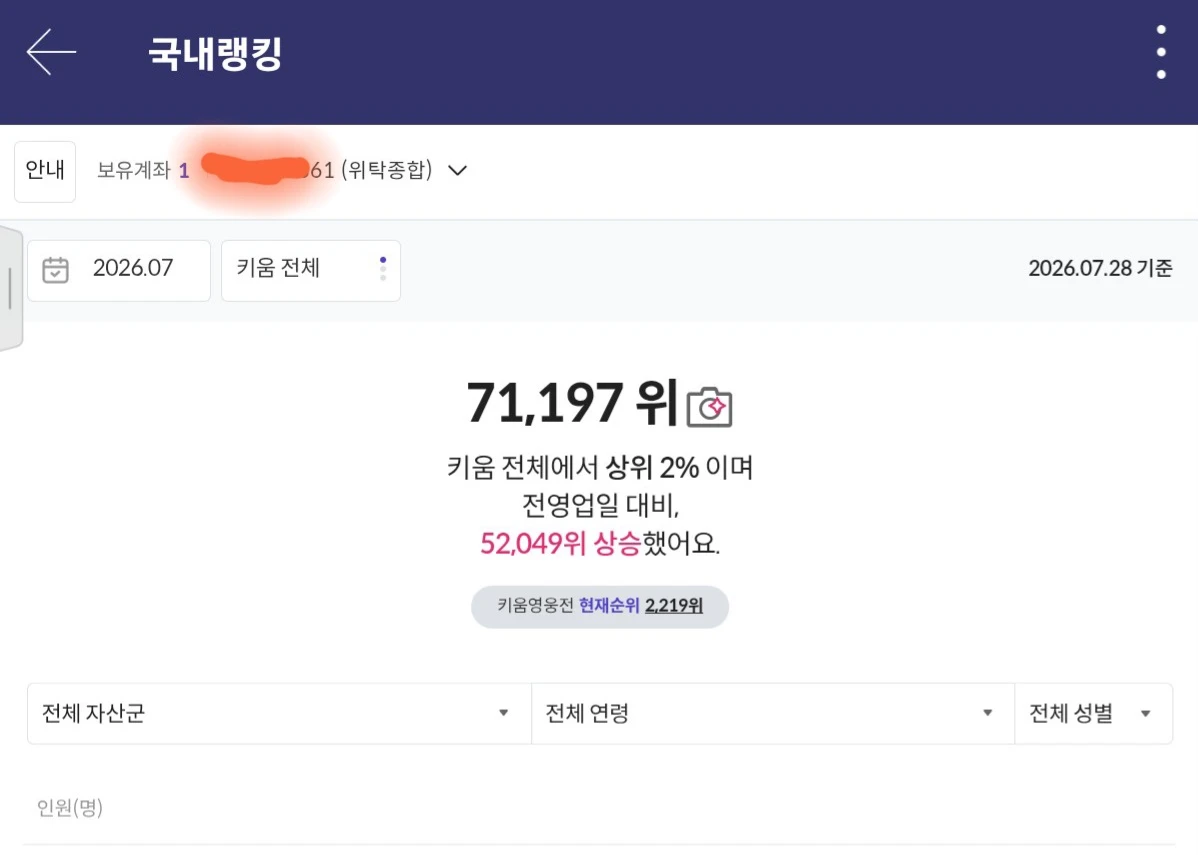The width and height of the screenshot is (1198, 855).
Task: Pull open the left edge drawer handle
Action: tap(11, 288)
